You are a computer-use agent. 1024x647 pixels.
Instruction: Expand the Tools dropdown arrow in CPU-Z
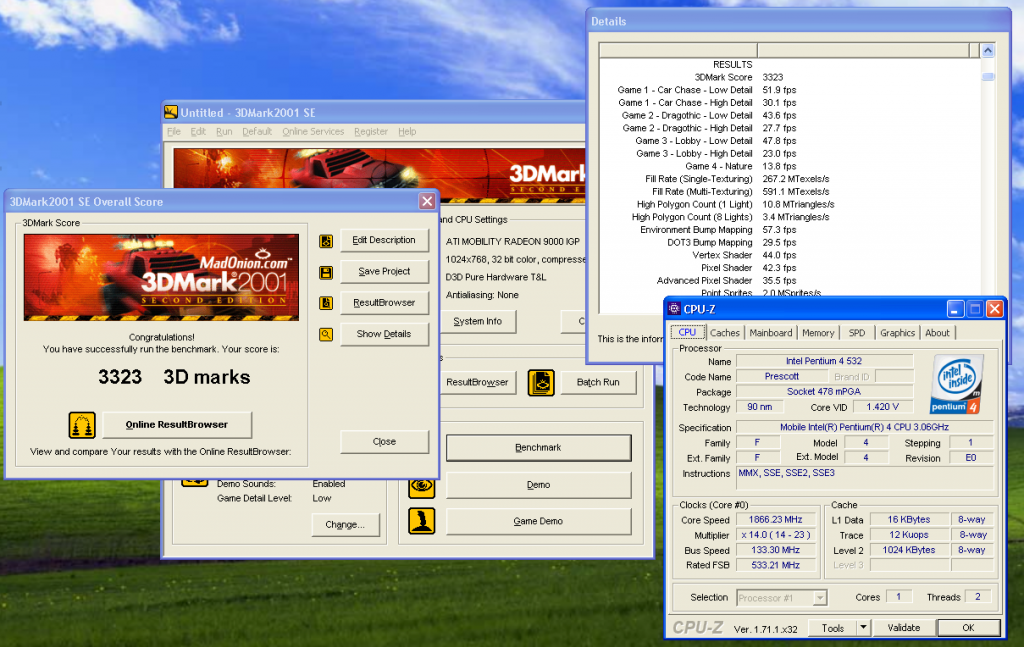[x=863, y=628]
